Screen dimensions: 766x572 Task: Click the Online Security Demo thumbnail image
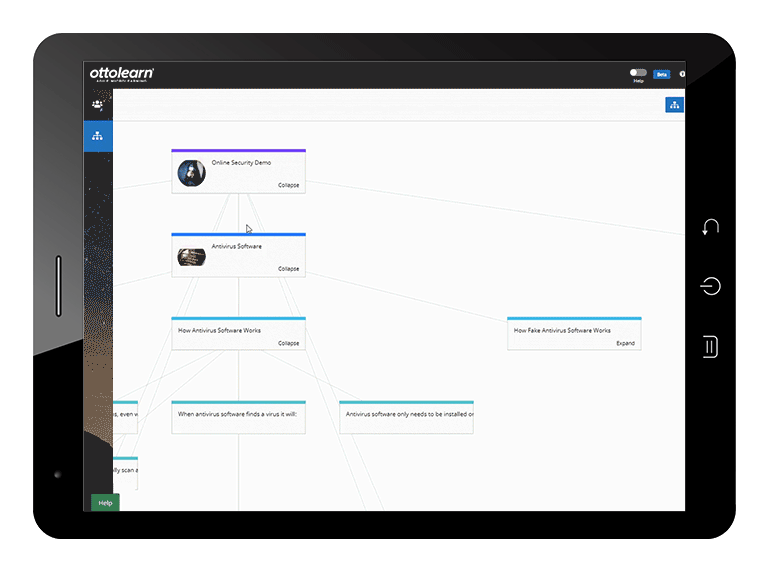click(191, 173)
